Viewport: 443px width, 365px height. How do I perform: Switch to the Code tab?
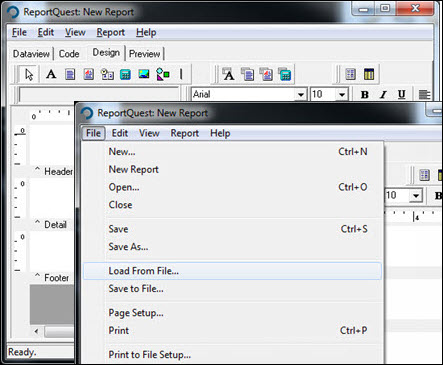pos(69,54)
